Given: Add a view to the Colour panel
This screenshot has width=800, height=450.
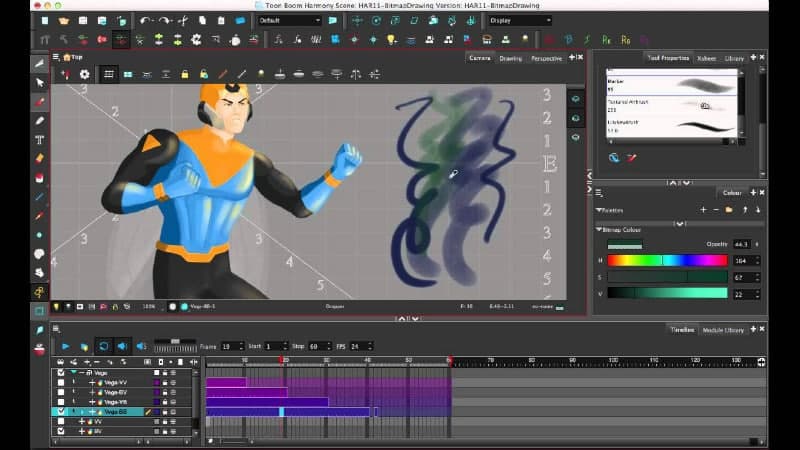Looking at the screenshot, I should [x=753, y=192].
